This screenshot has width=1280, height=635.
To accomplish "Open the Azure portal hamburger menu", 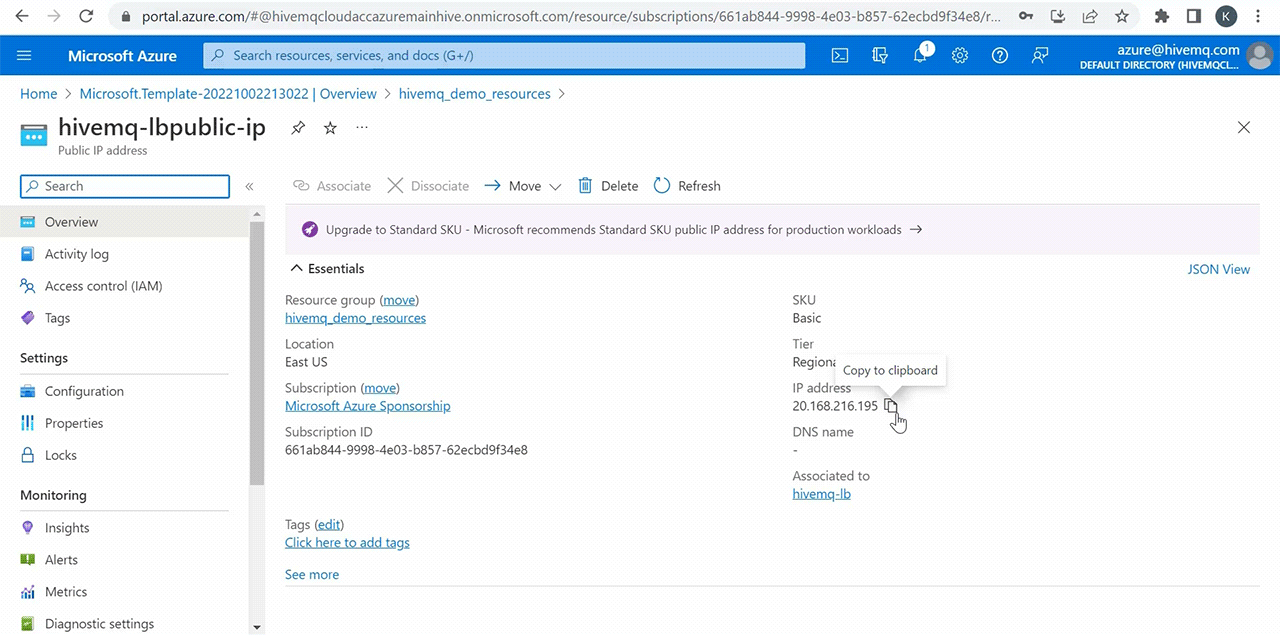I will tap(25, 56).
